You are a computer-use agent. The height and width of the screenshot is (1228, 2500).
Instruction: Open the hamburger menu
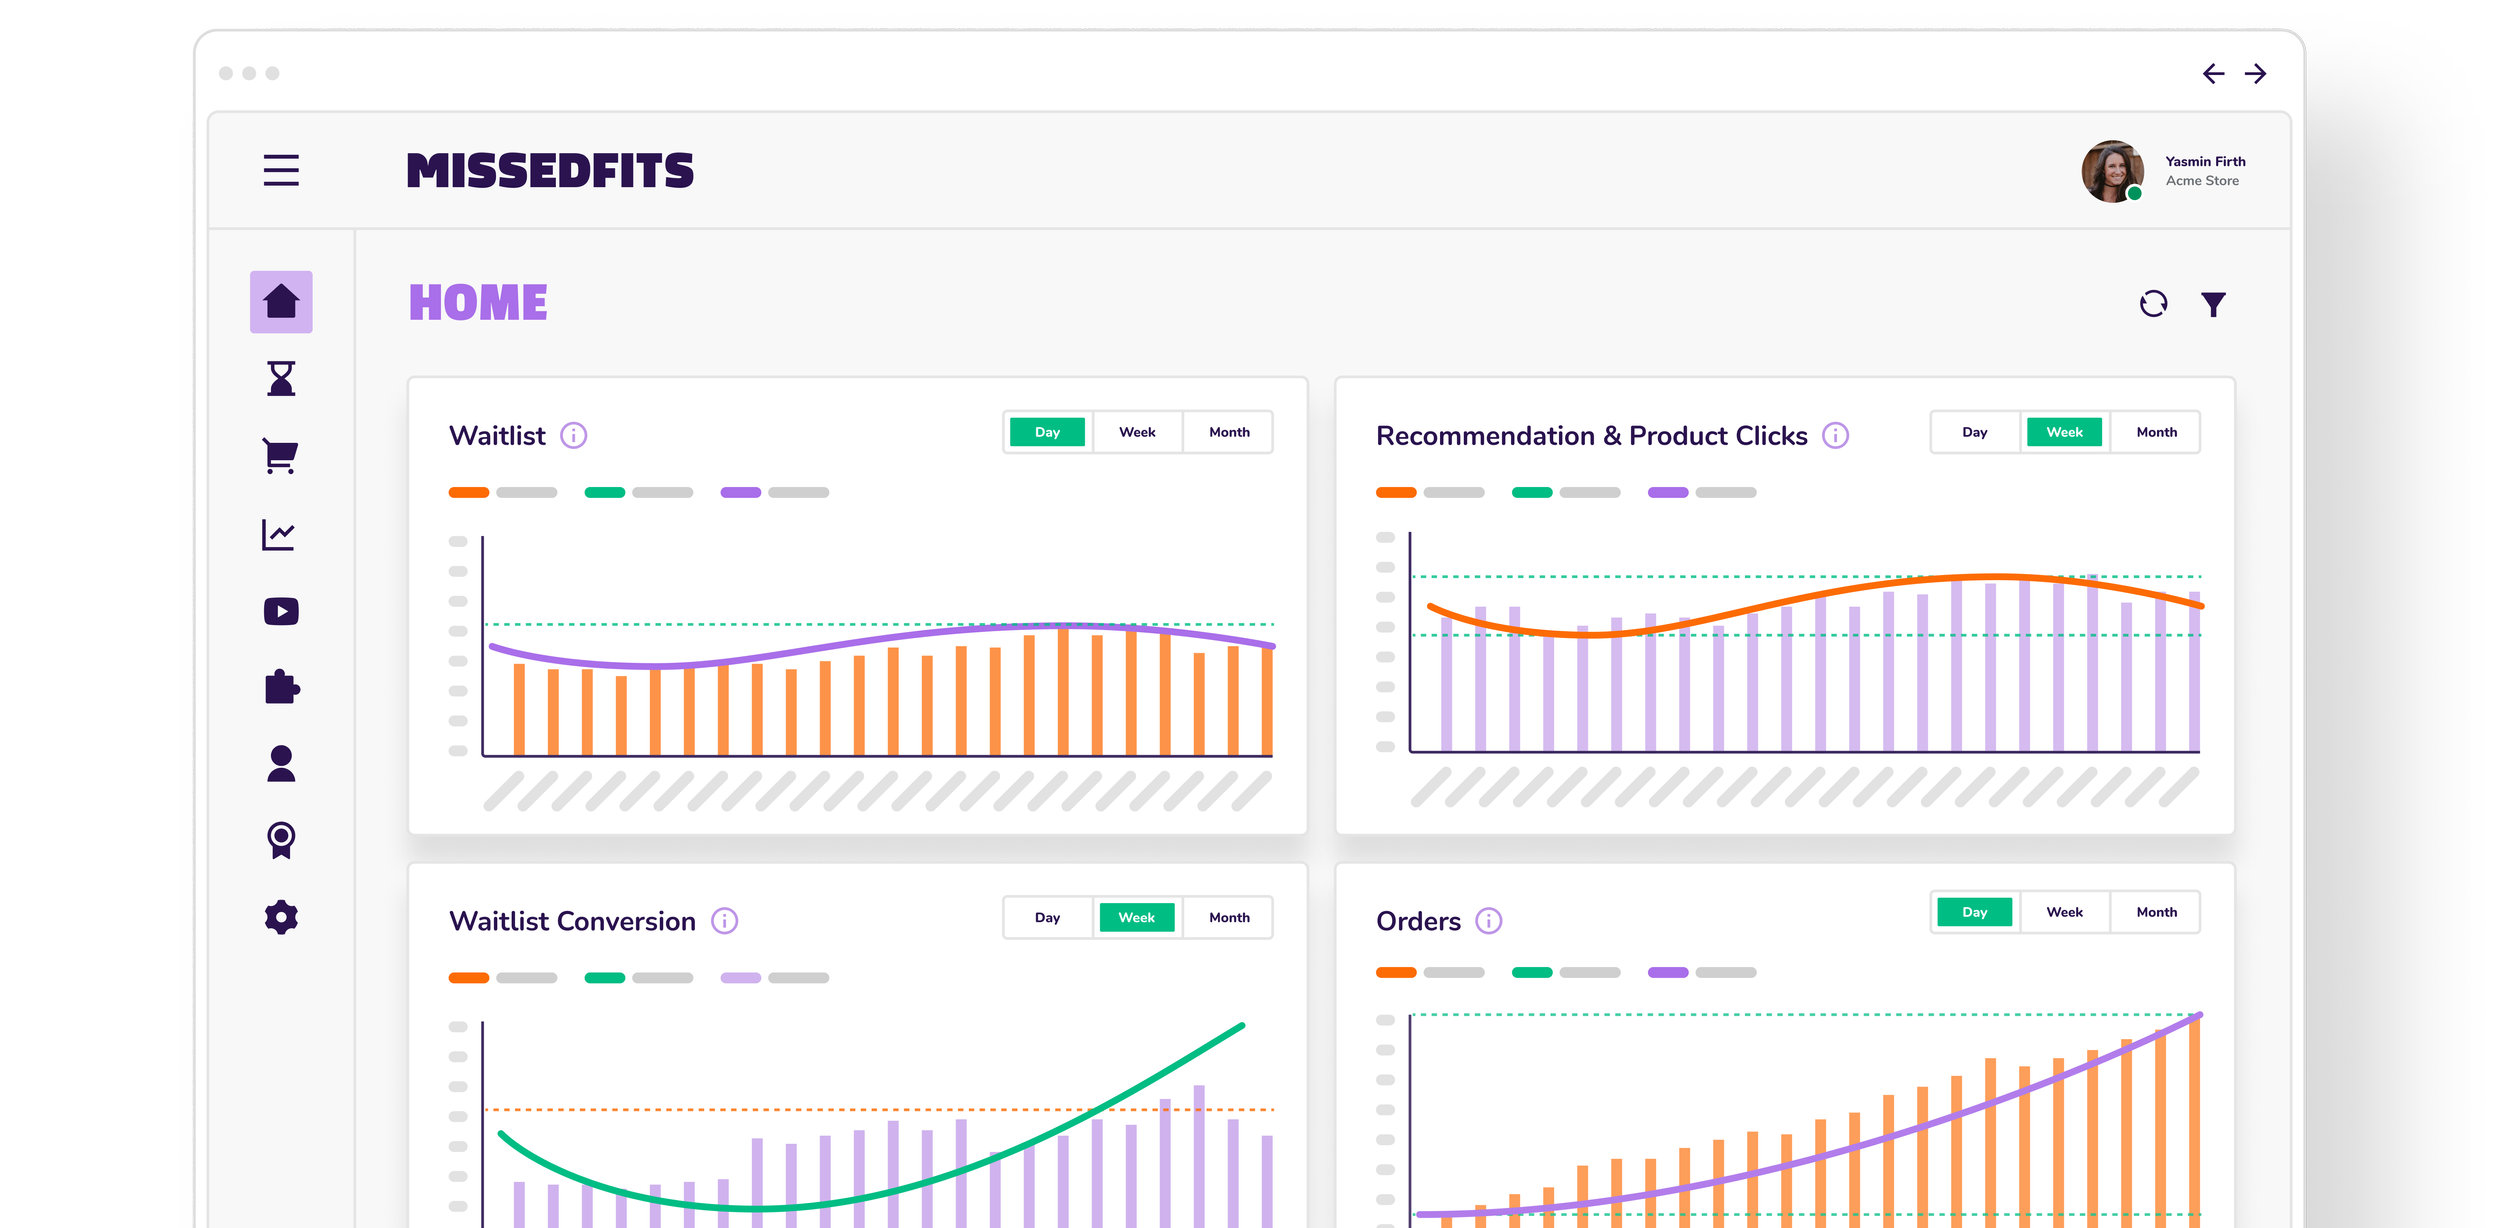click(x=281, y=170)
